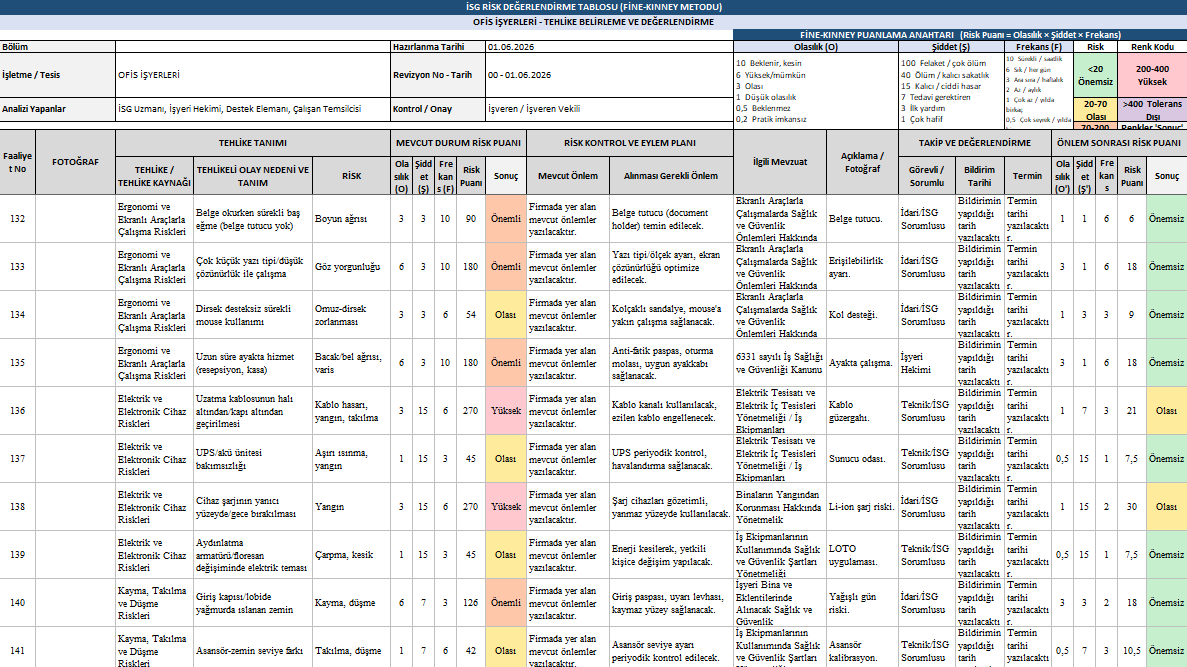Click activity number 132 cell
1187x667 pixels.
[x=17, y=219]
